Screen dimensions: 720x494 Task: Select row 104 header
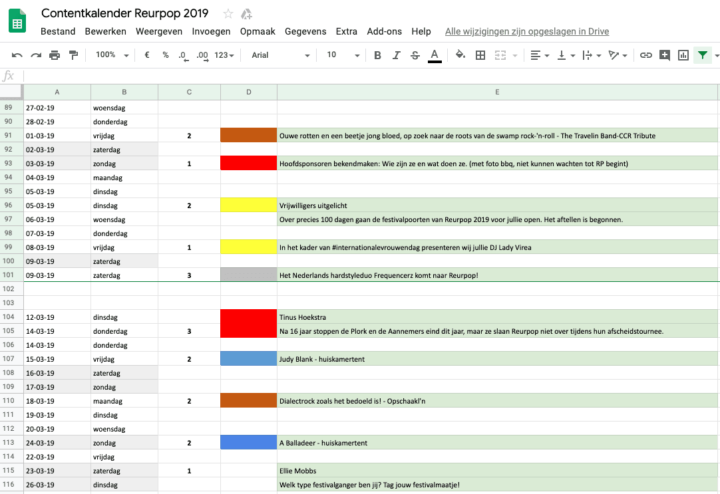11,317
